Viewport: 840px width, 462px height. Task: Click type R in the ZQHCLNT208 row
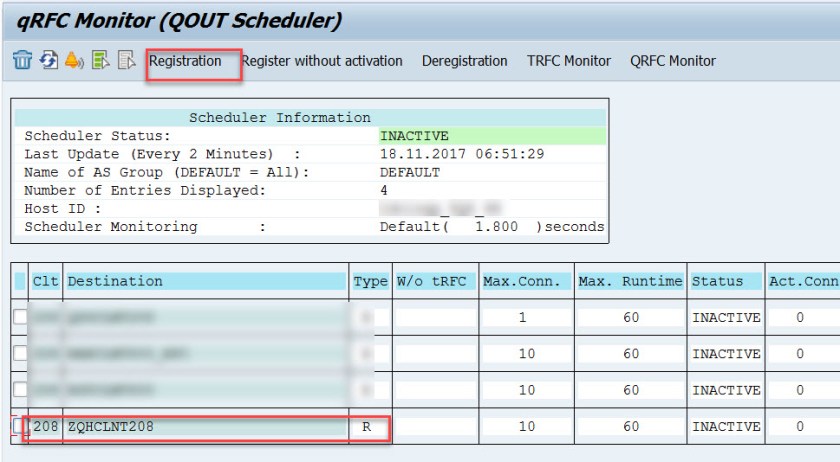[x=366, y=427]
